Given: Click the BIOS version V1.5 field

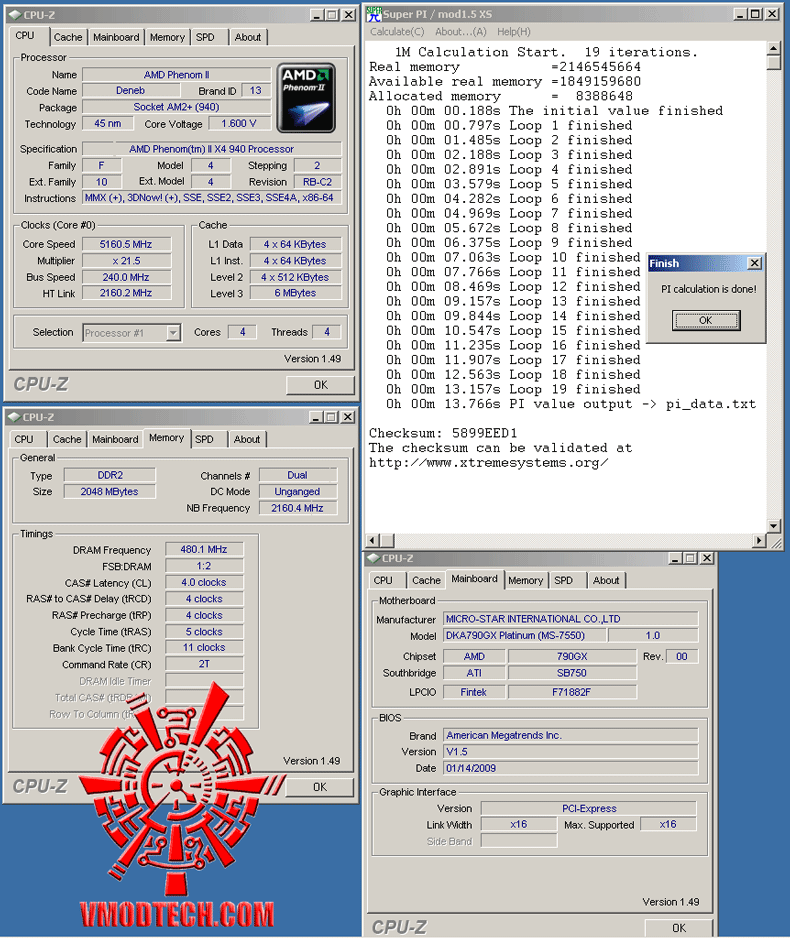Looking at the screenshot, I should (571, 751).
